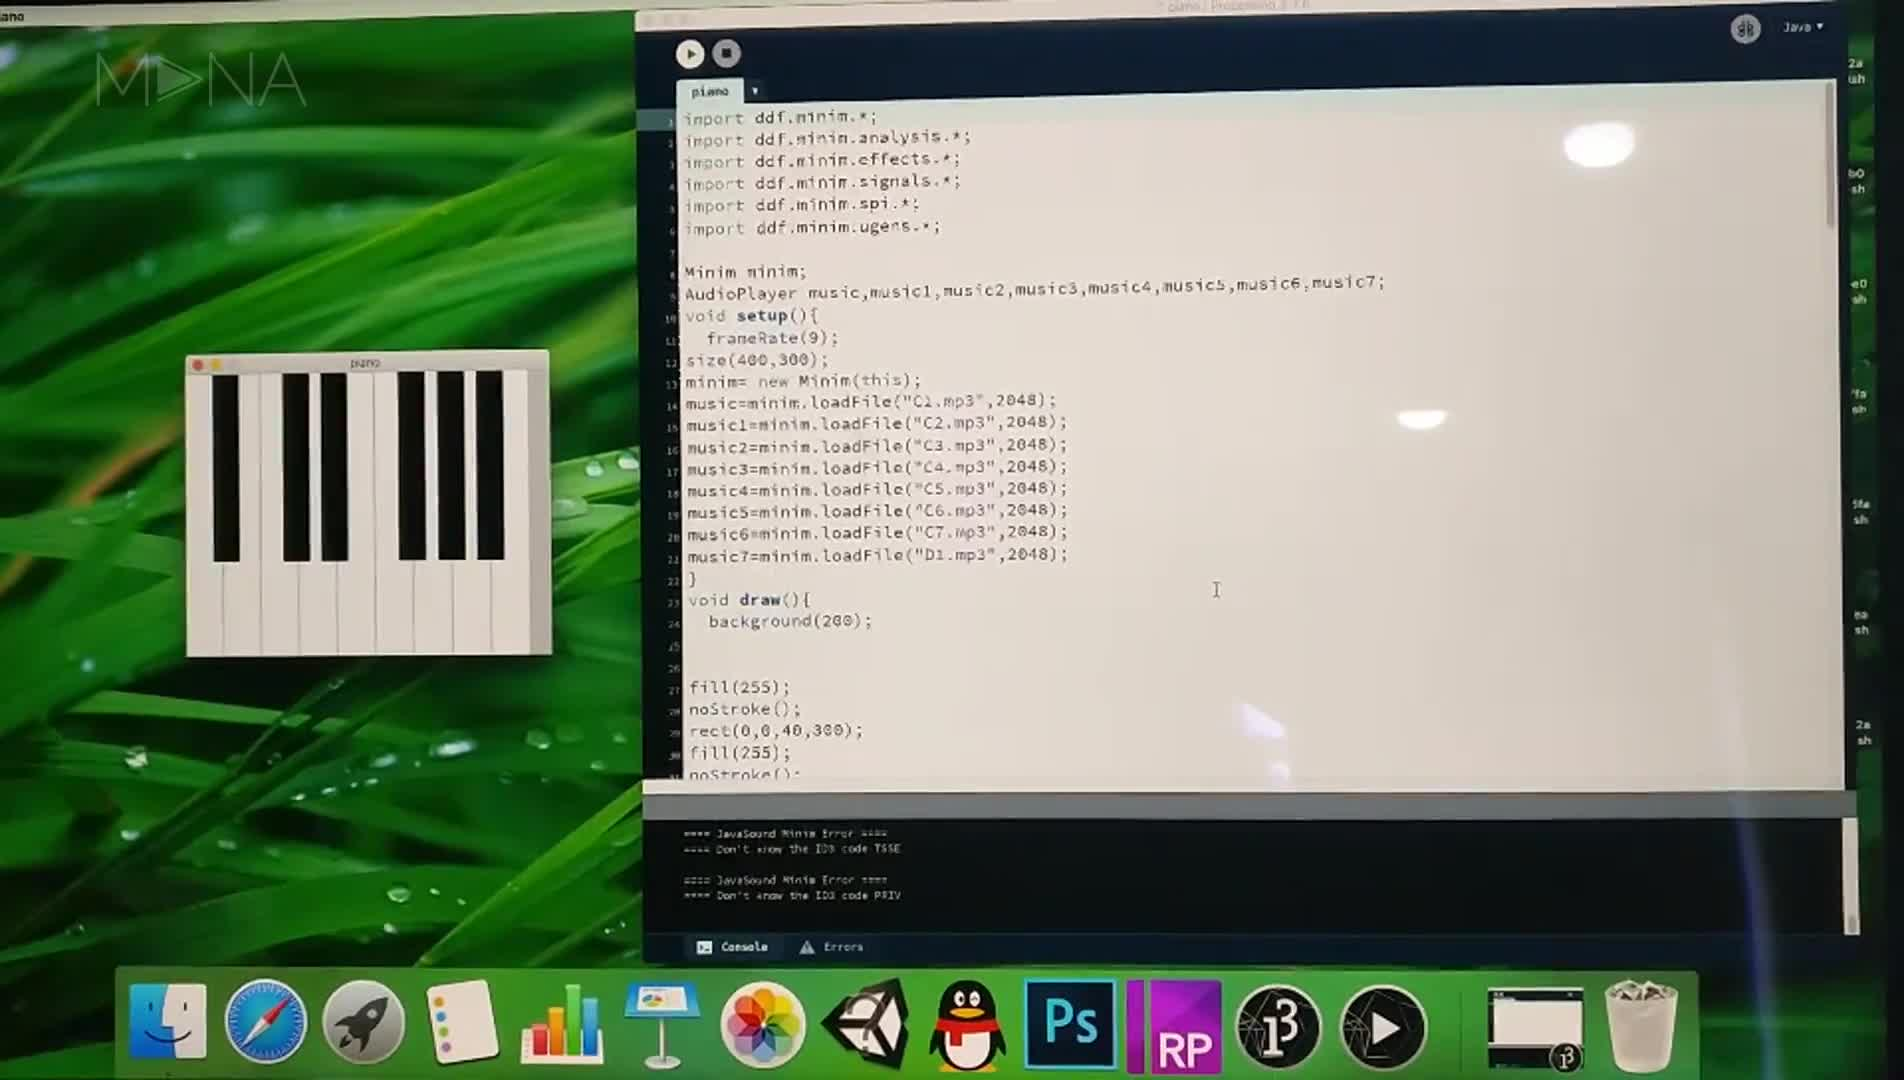Switch to the Console tab
The image size is (1904, 1080).
pos(732,946)
